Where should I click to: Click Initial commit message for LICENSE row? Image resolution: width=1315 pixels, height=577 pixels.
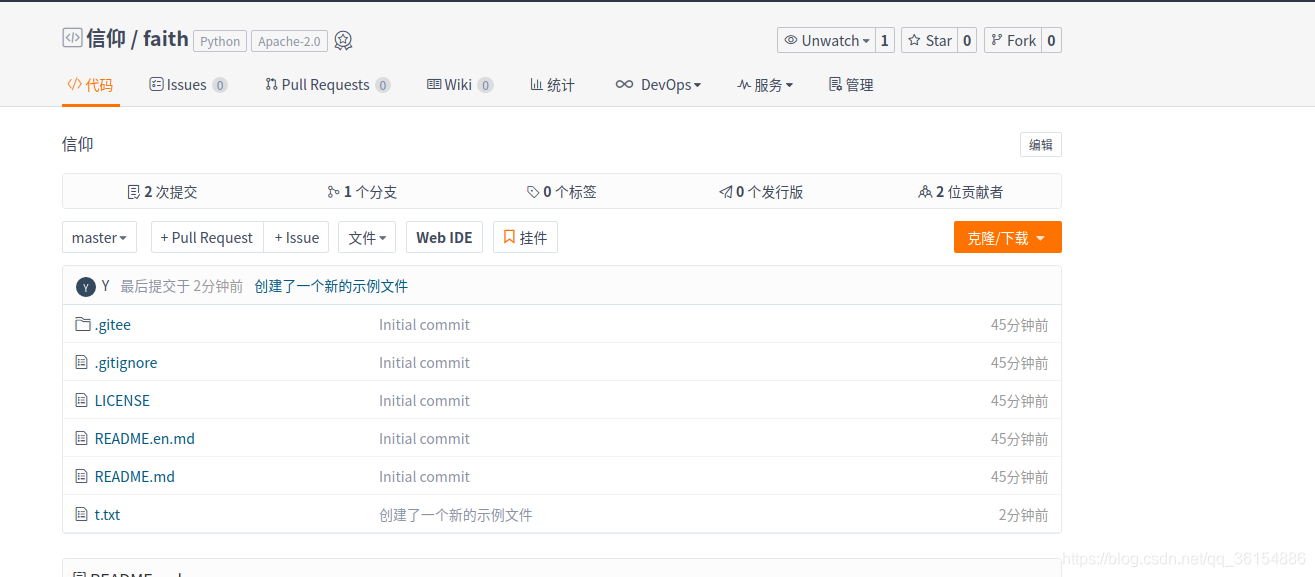click(x=424, y=400)
